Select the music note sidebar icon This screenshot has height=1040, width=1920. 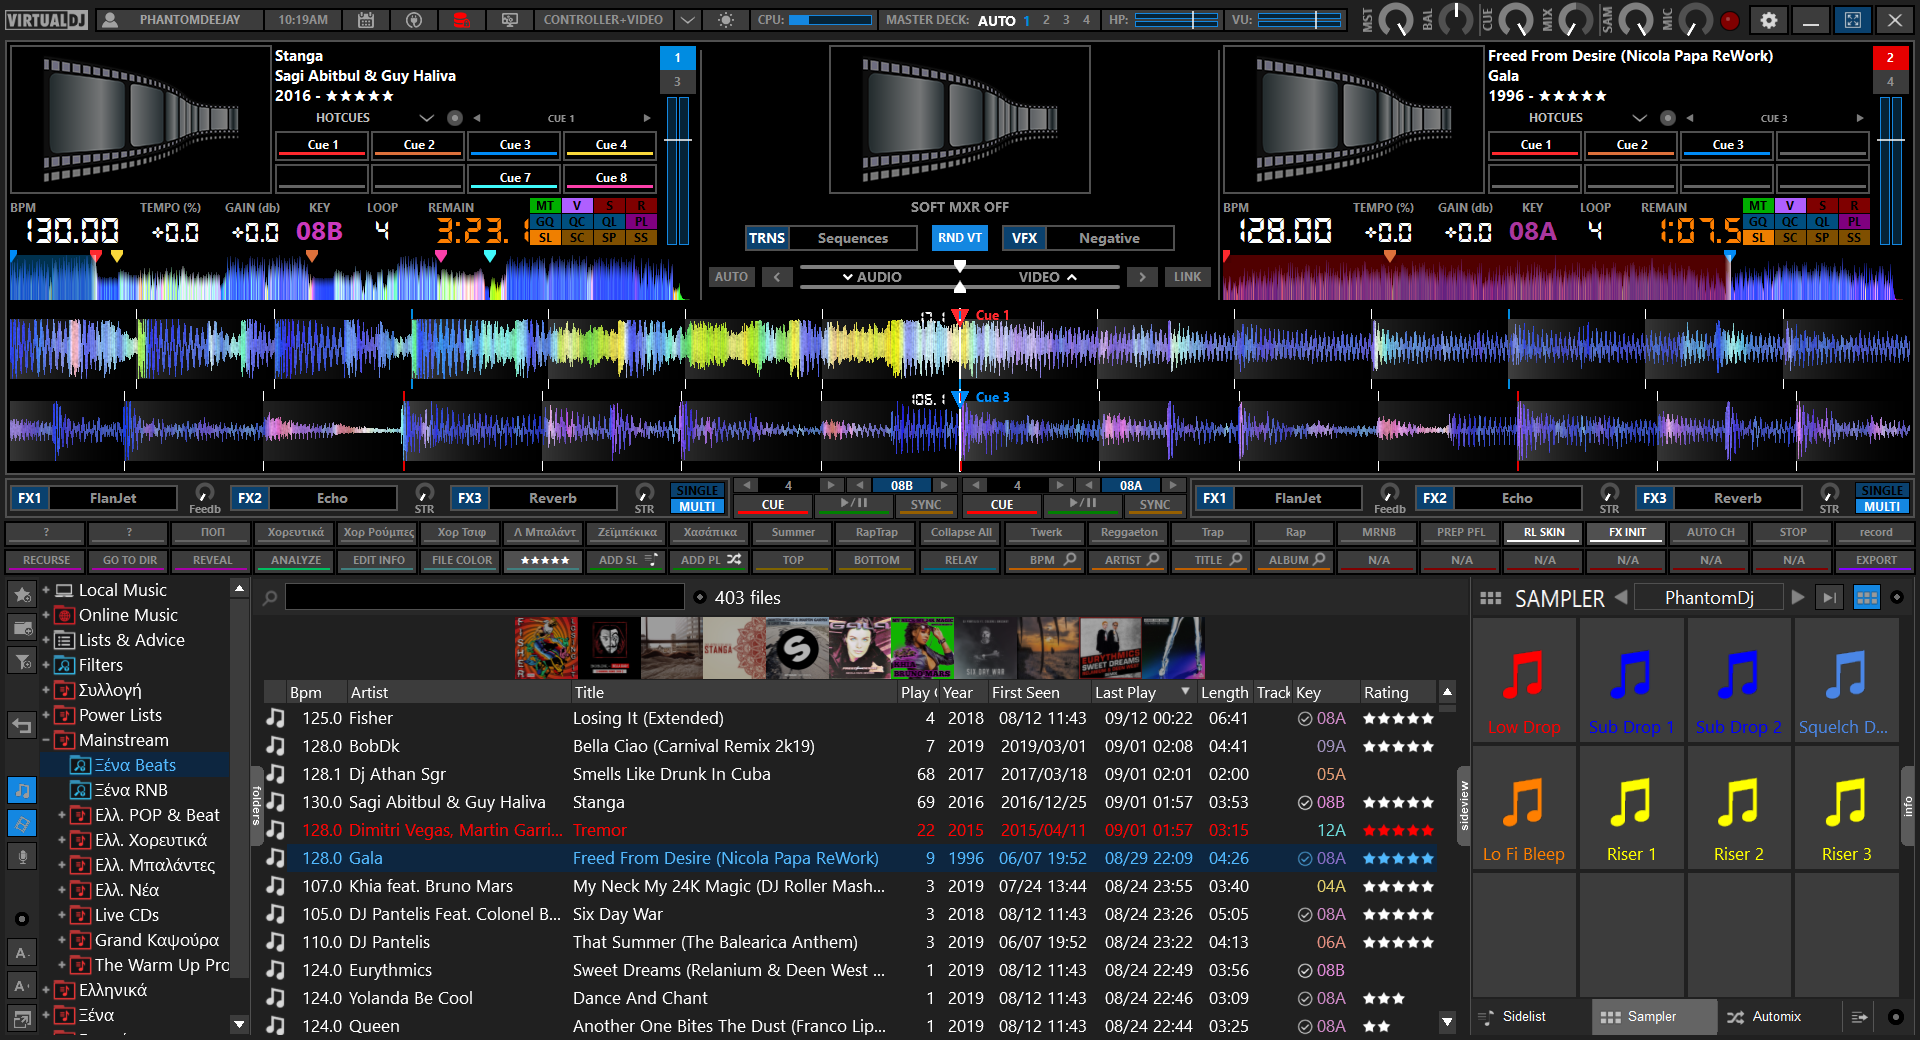click(x=22, y=790)
